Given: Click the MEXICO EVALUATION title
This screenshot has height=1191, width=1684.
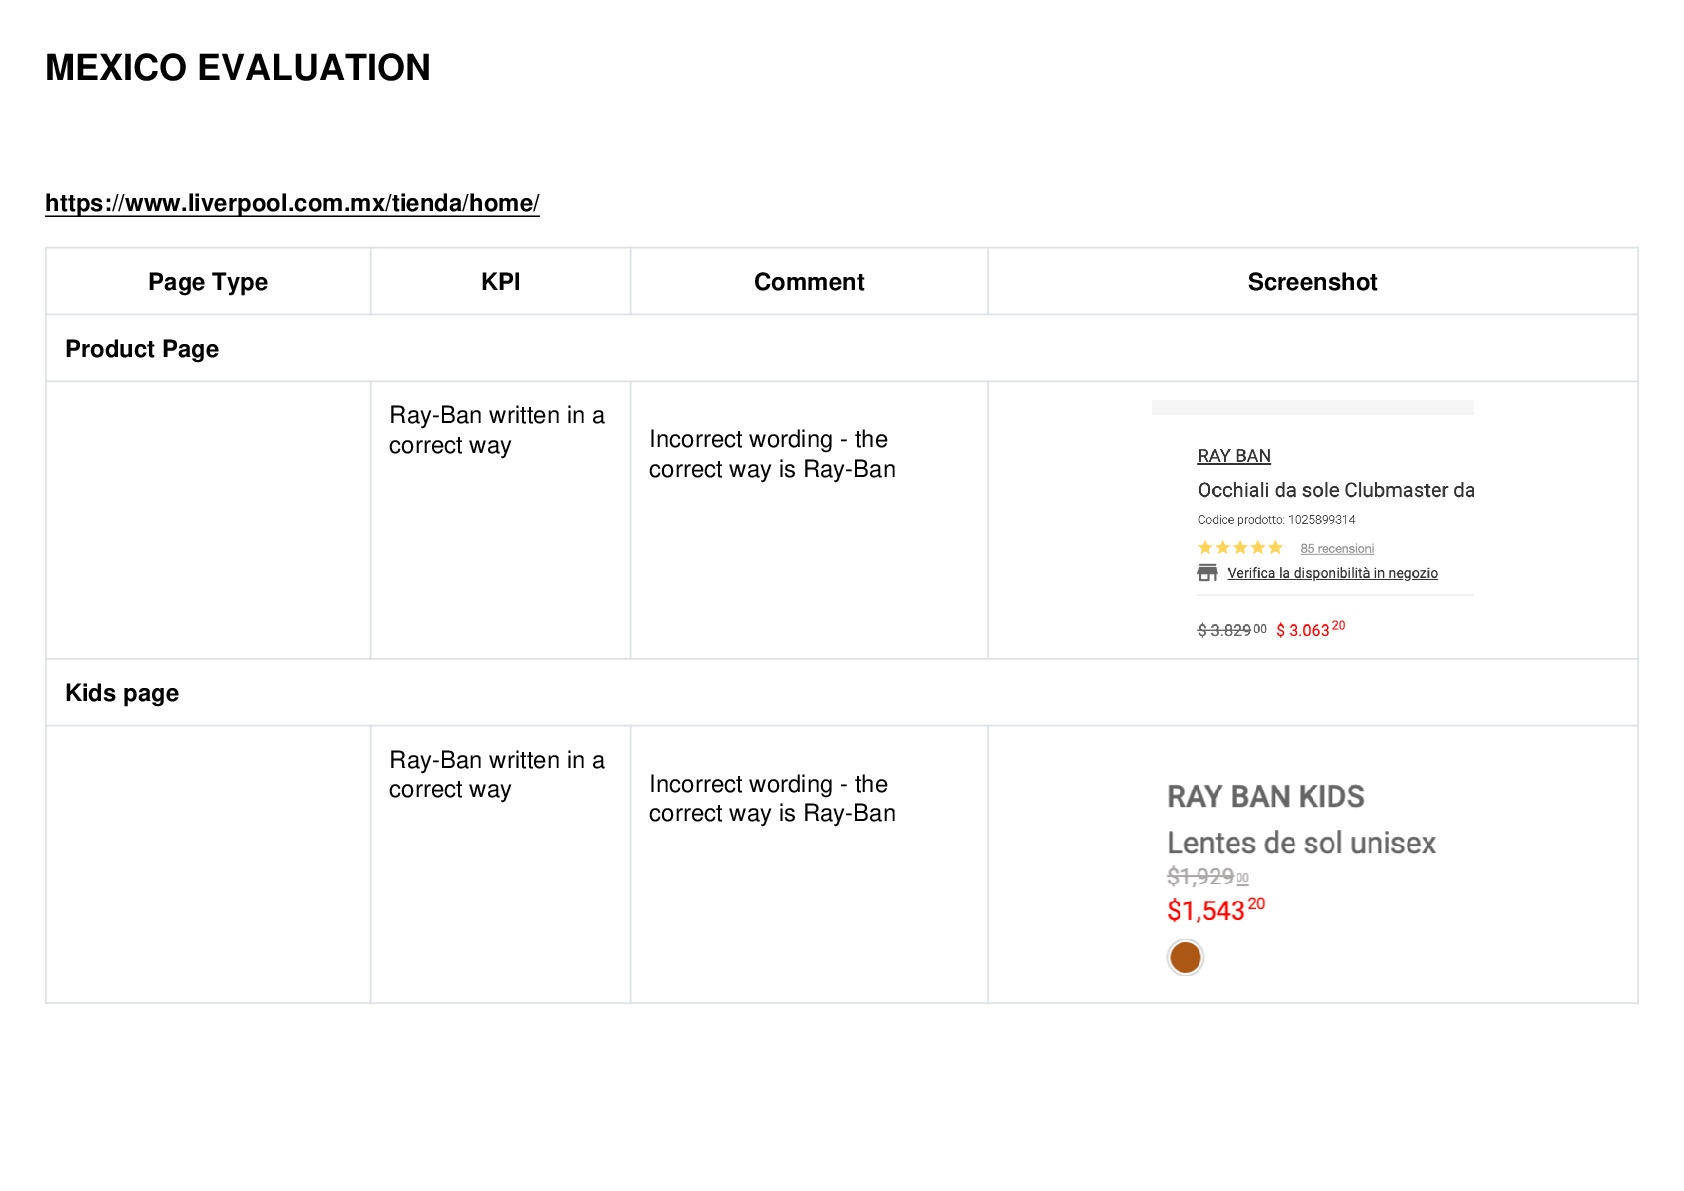Looking at the screenshot, I should pos(238,68).
